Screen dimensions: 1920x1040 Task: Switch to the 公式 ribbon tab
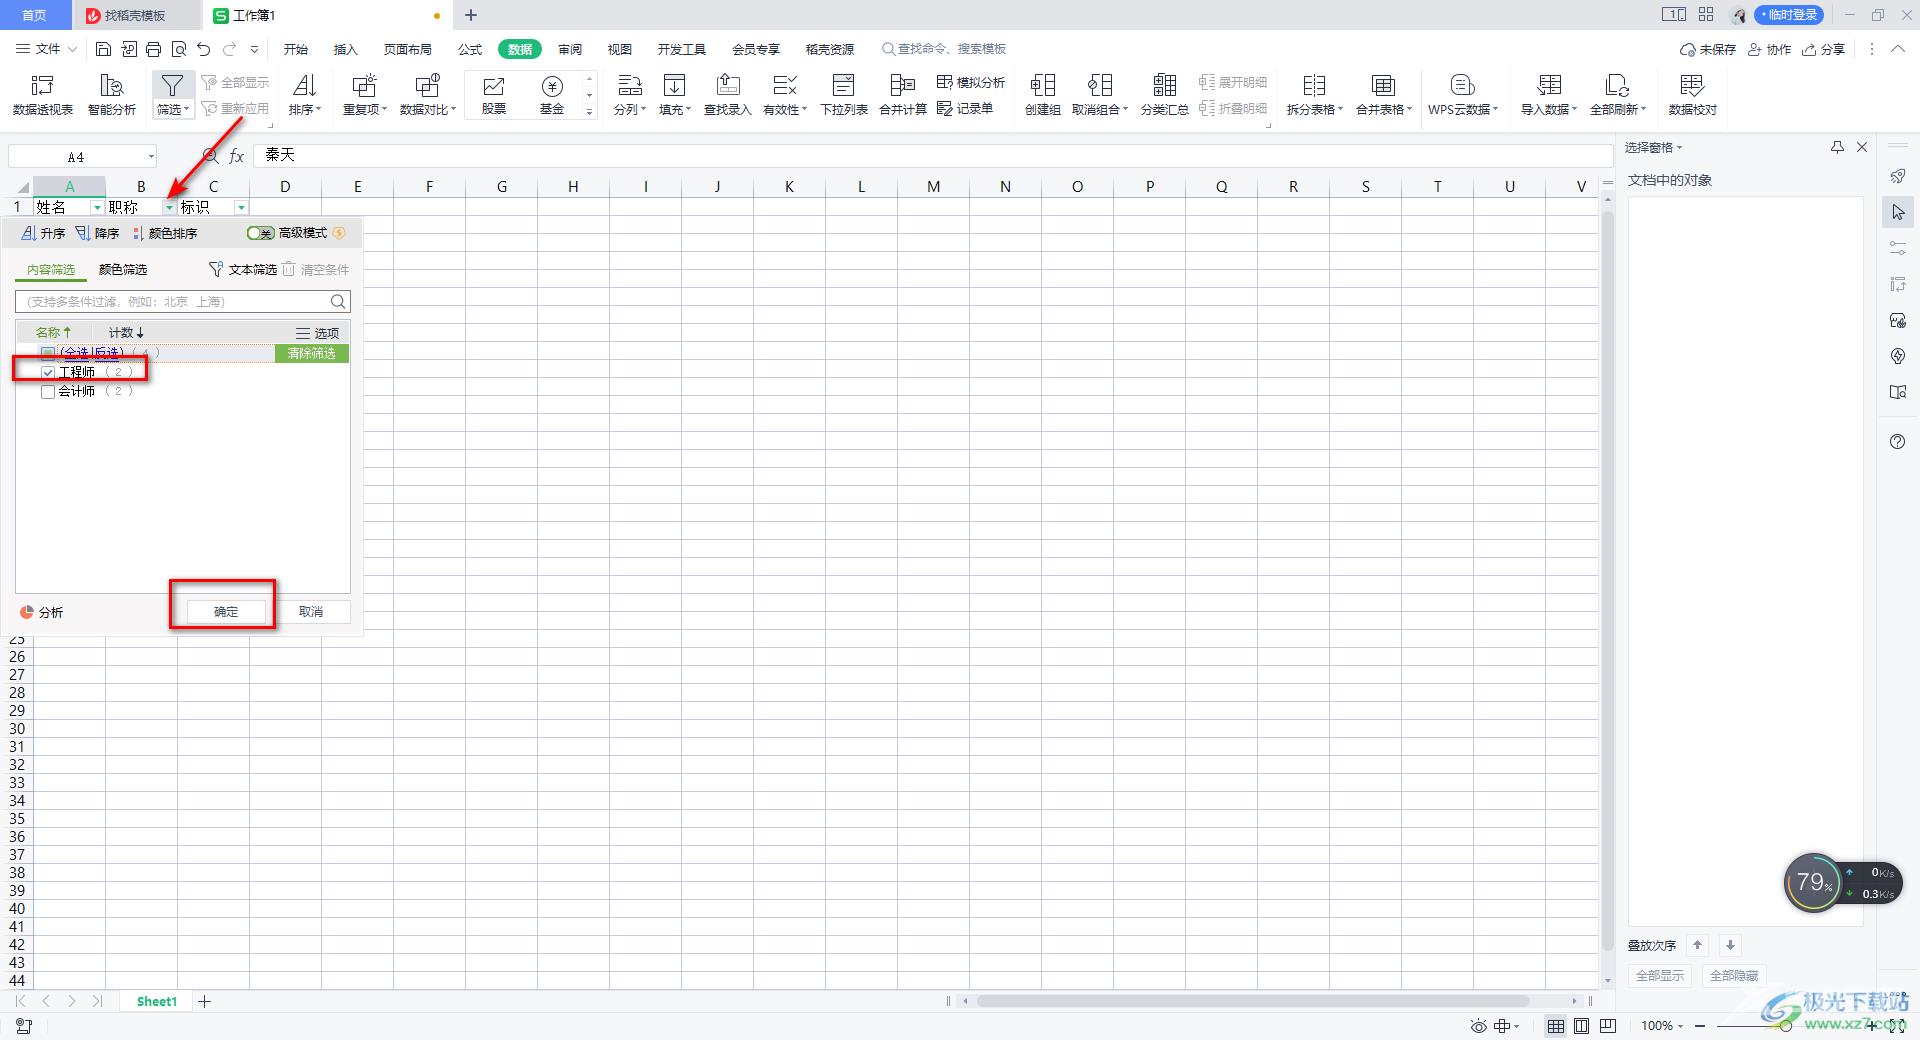(x=470, y=49)
